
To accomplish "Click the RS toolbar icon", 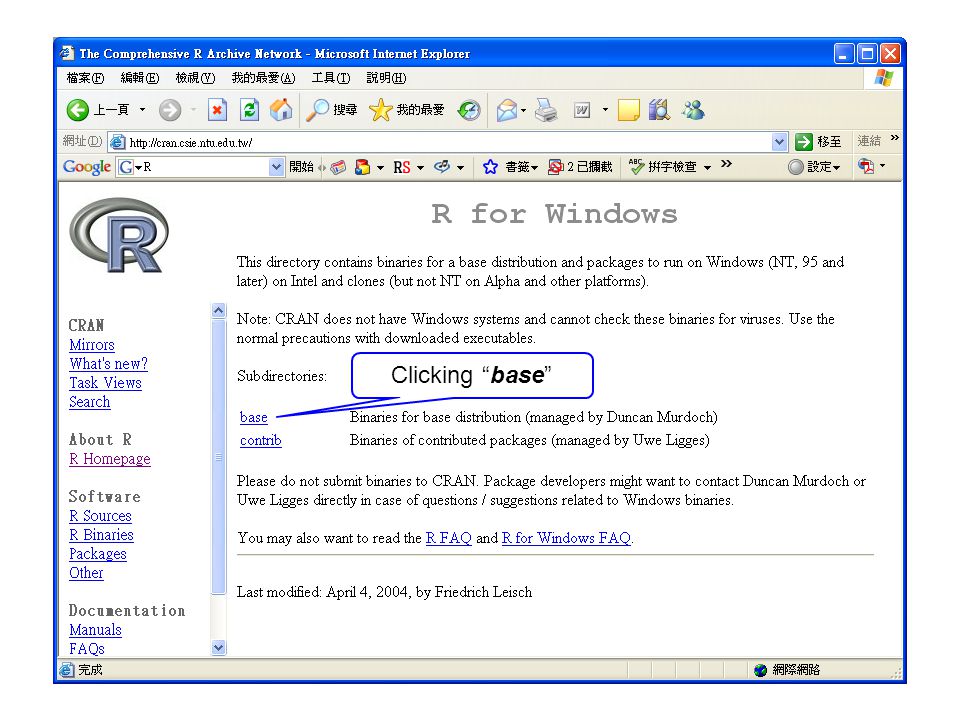I will pos(402,167).
